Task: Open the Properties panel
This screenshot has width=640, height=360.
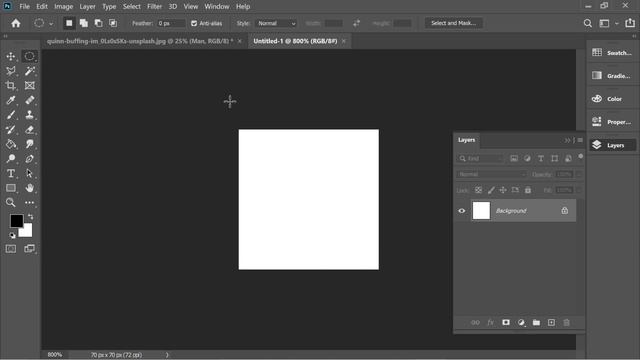Action: coord(612,122)
